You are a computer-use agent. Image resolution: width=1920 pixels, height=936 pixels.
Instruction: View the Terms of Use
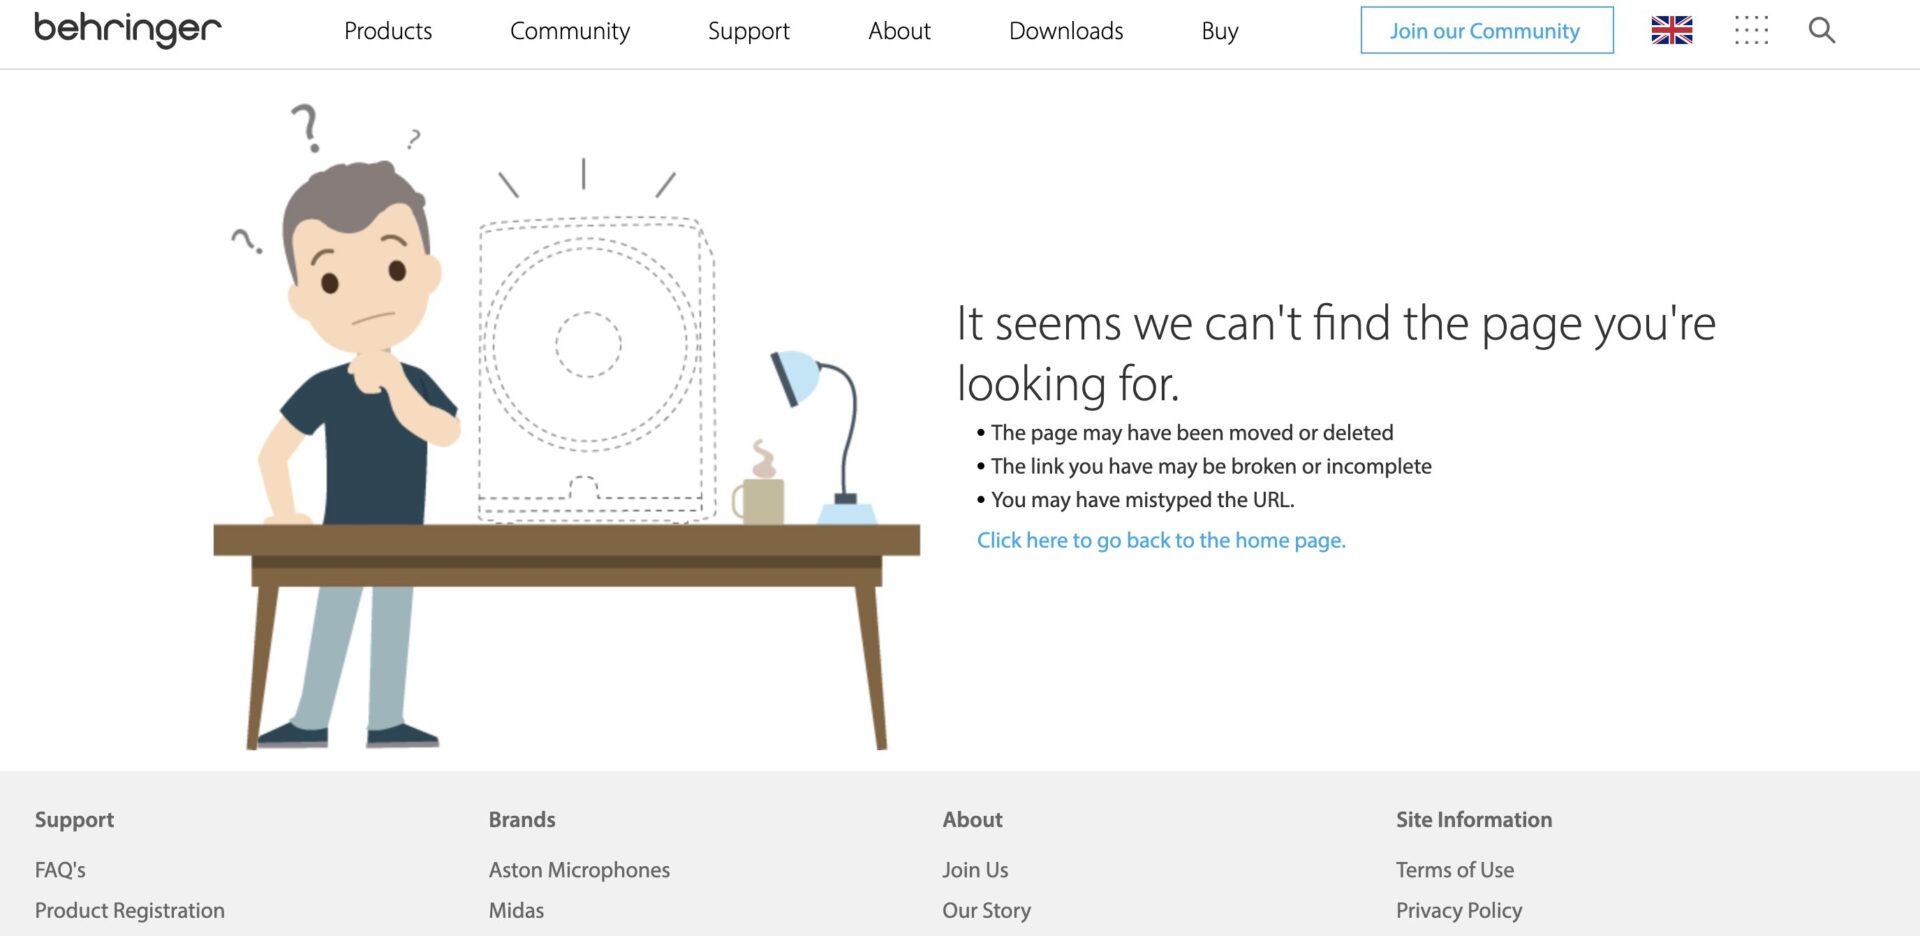click(1454, 870)
